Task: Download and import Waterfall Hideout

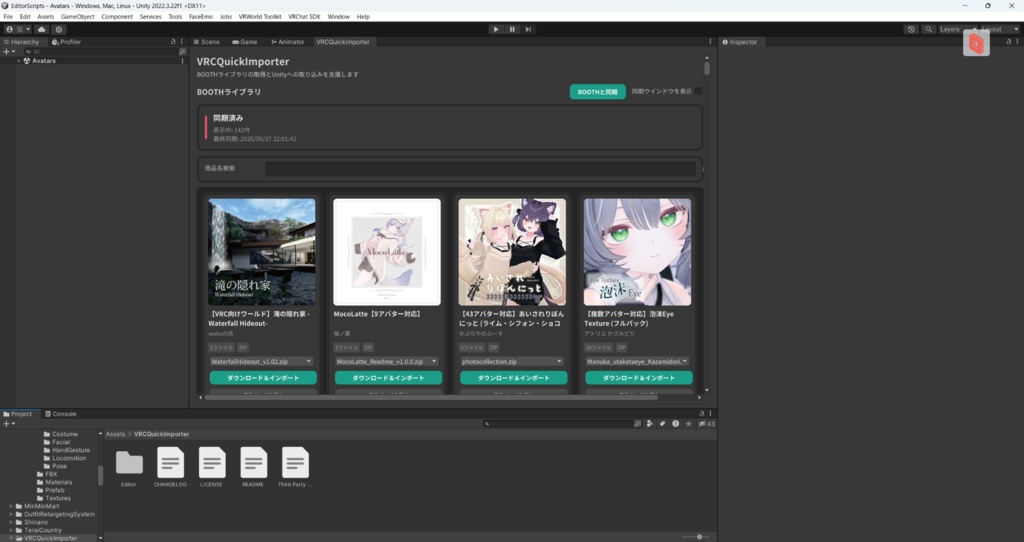Action: 263,378
